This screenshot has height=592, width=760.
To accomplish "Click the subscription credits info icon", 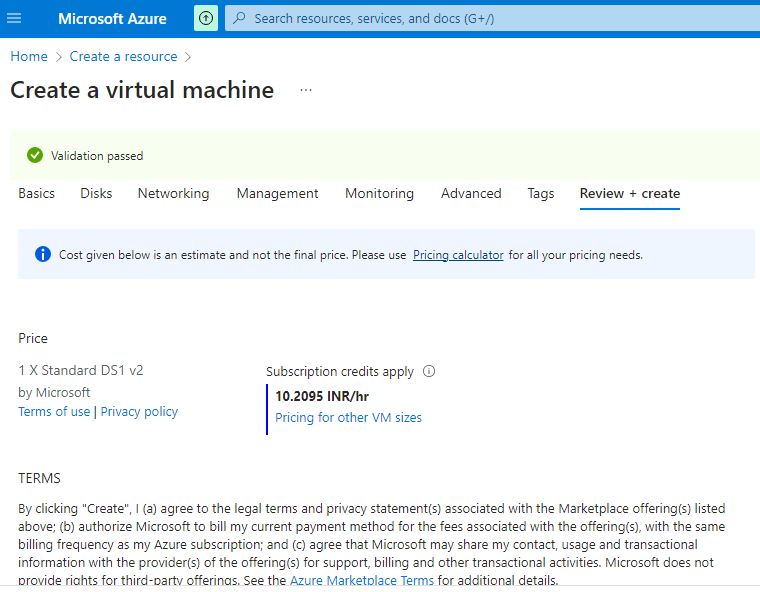I will pos(429,371).
